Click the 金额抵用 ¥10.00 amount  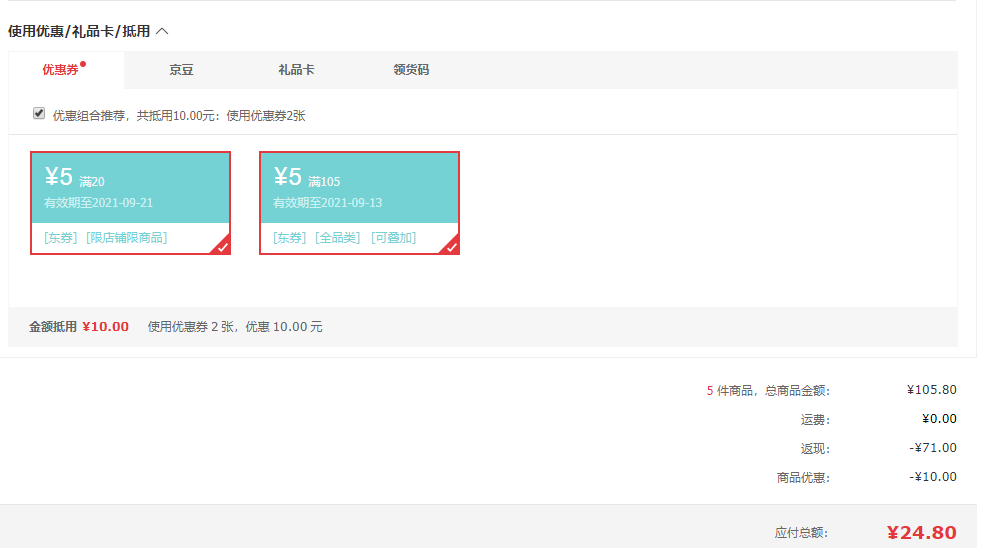(x=106, y=327)
